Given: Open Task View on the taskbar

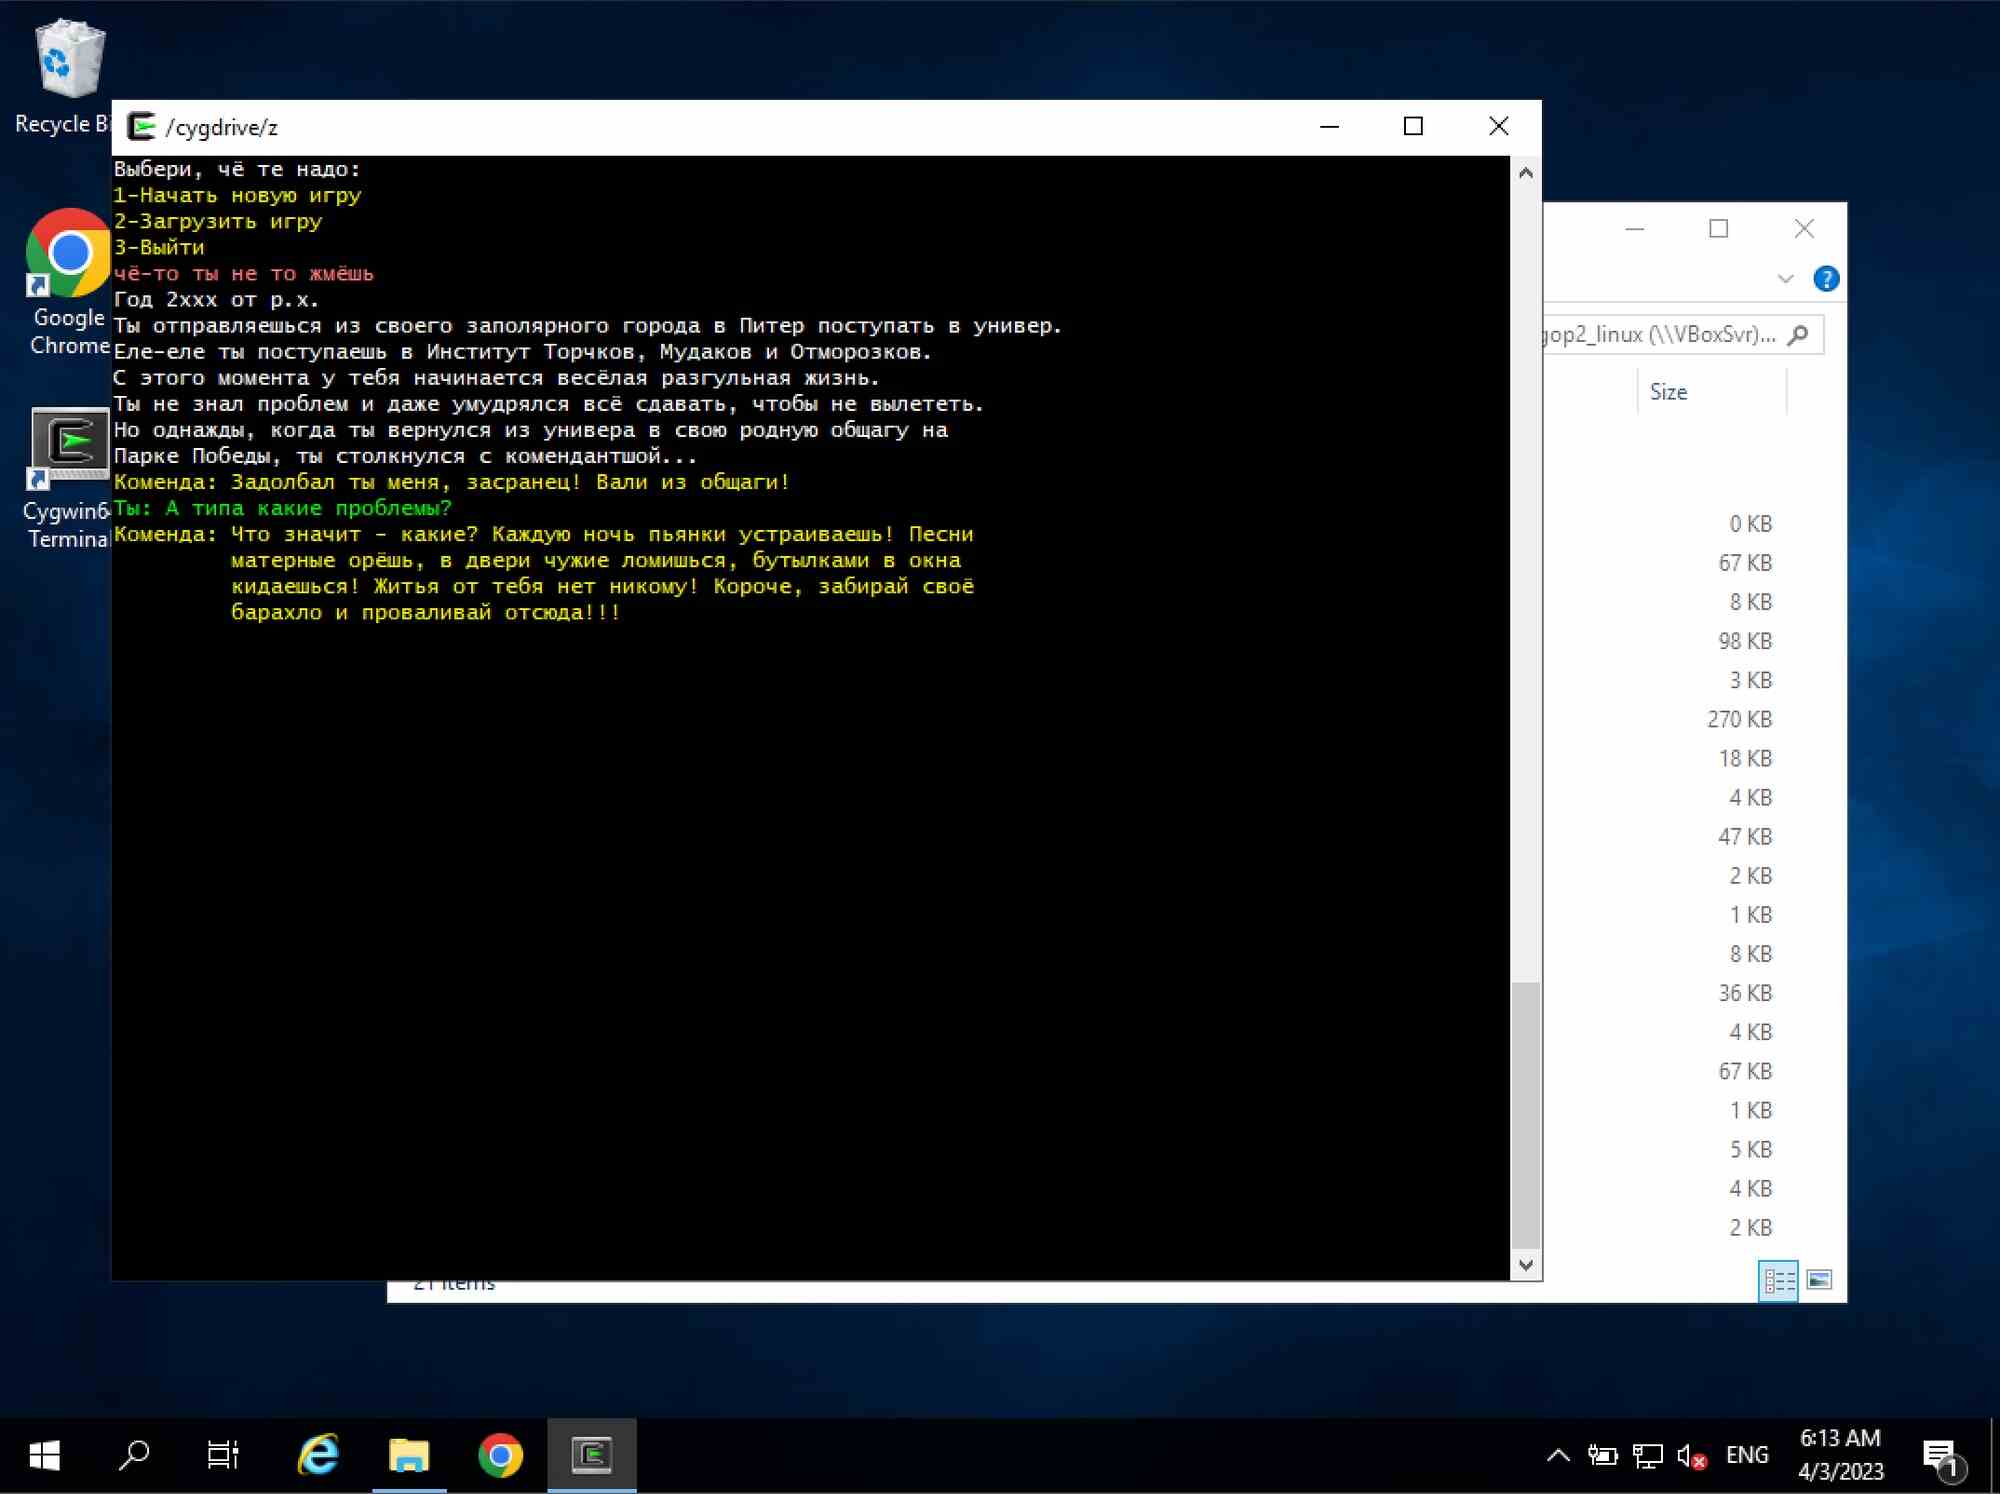Looking at the screenshot, I should coord(223,1455).
